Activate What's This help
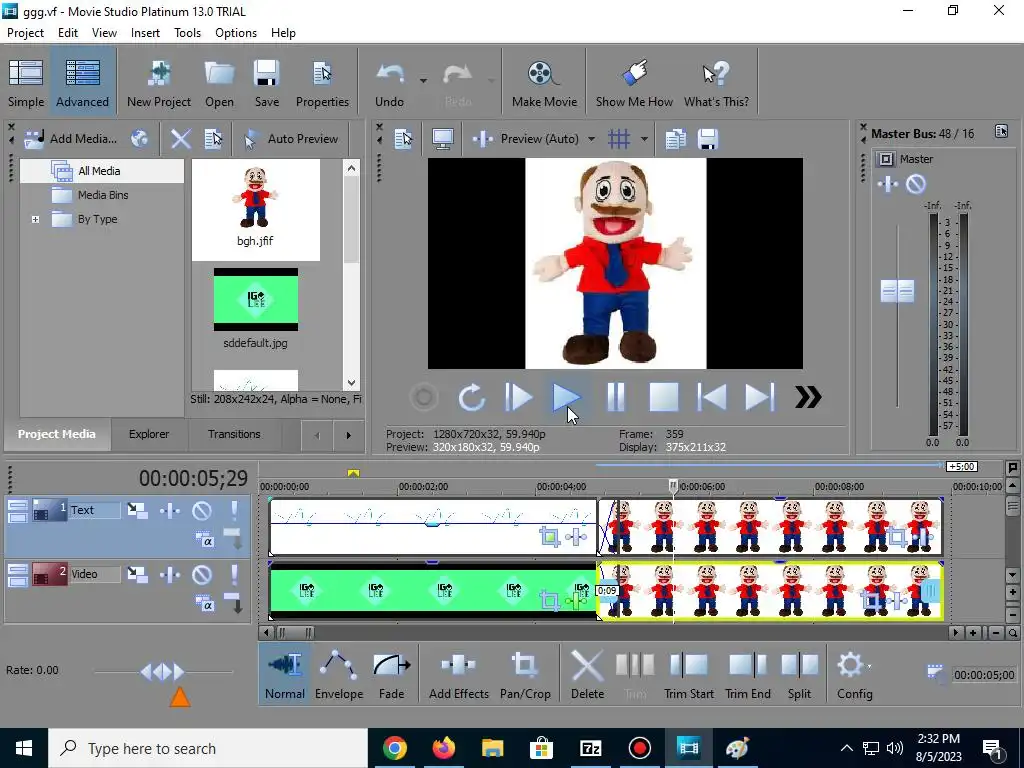 716,83
